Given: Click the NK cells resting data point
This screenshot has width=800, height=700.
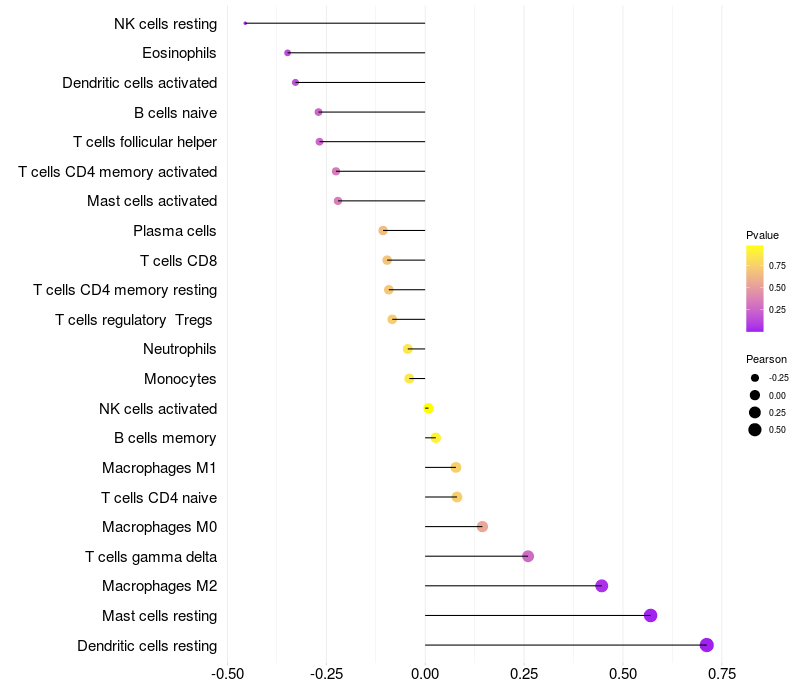Looking at the screenshot, I should click(245, 23).
